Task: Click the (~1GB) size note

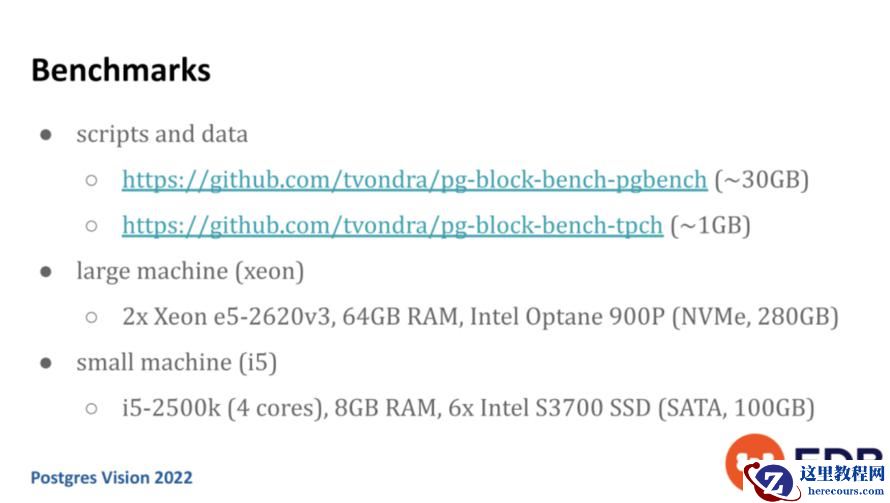Action: coord(710,226)
